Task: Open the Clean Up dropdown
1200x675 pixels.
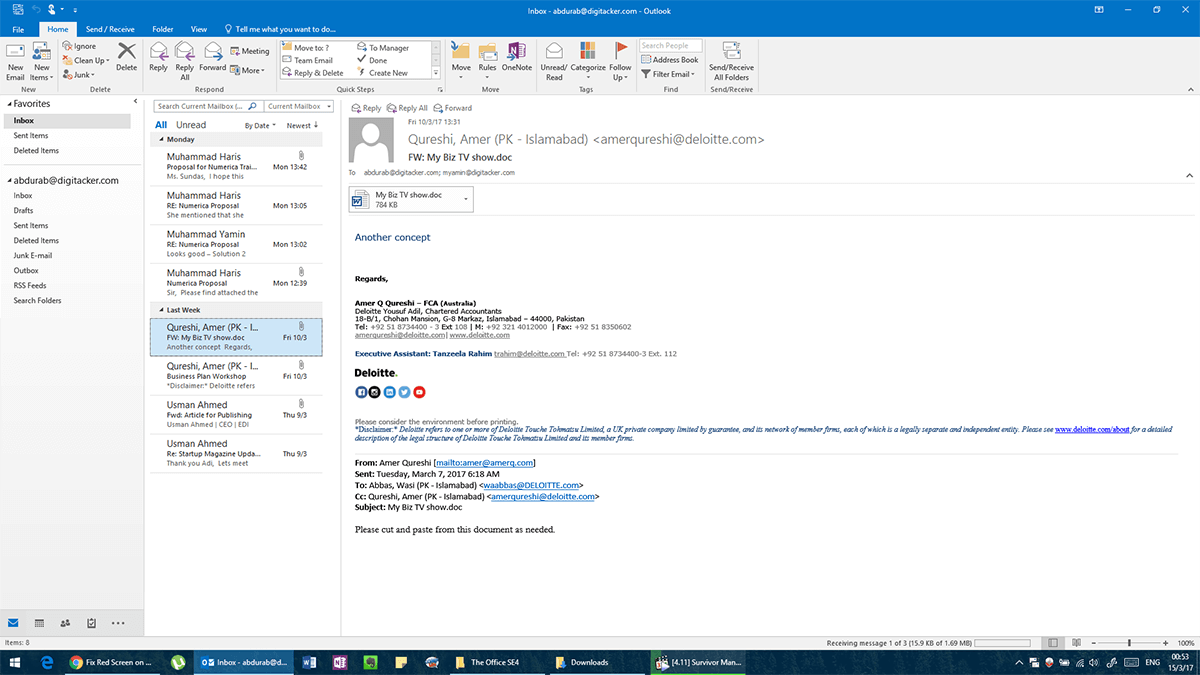Action: (87, 60)
